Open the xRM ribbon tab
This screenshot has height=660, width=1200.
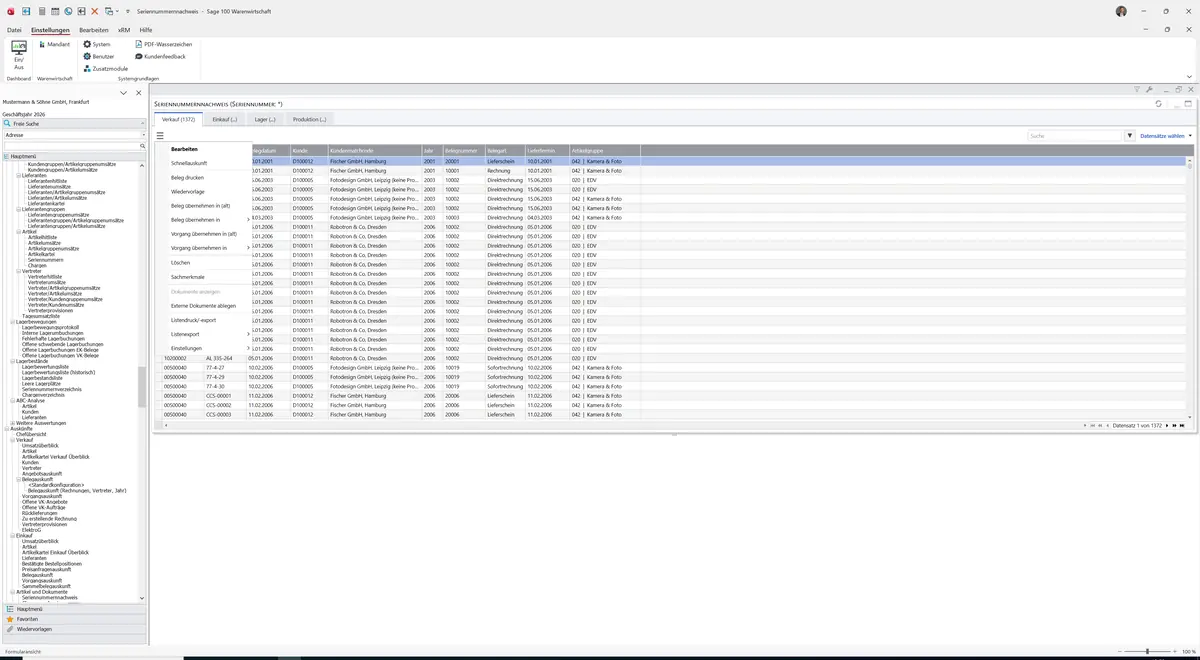tap(124, 30)
